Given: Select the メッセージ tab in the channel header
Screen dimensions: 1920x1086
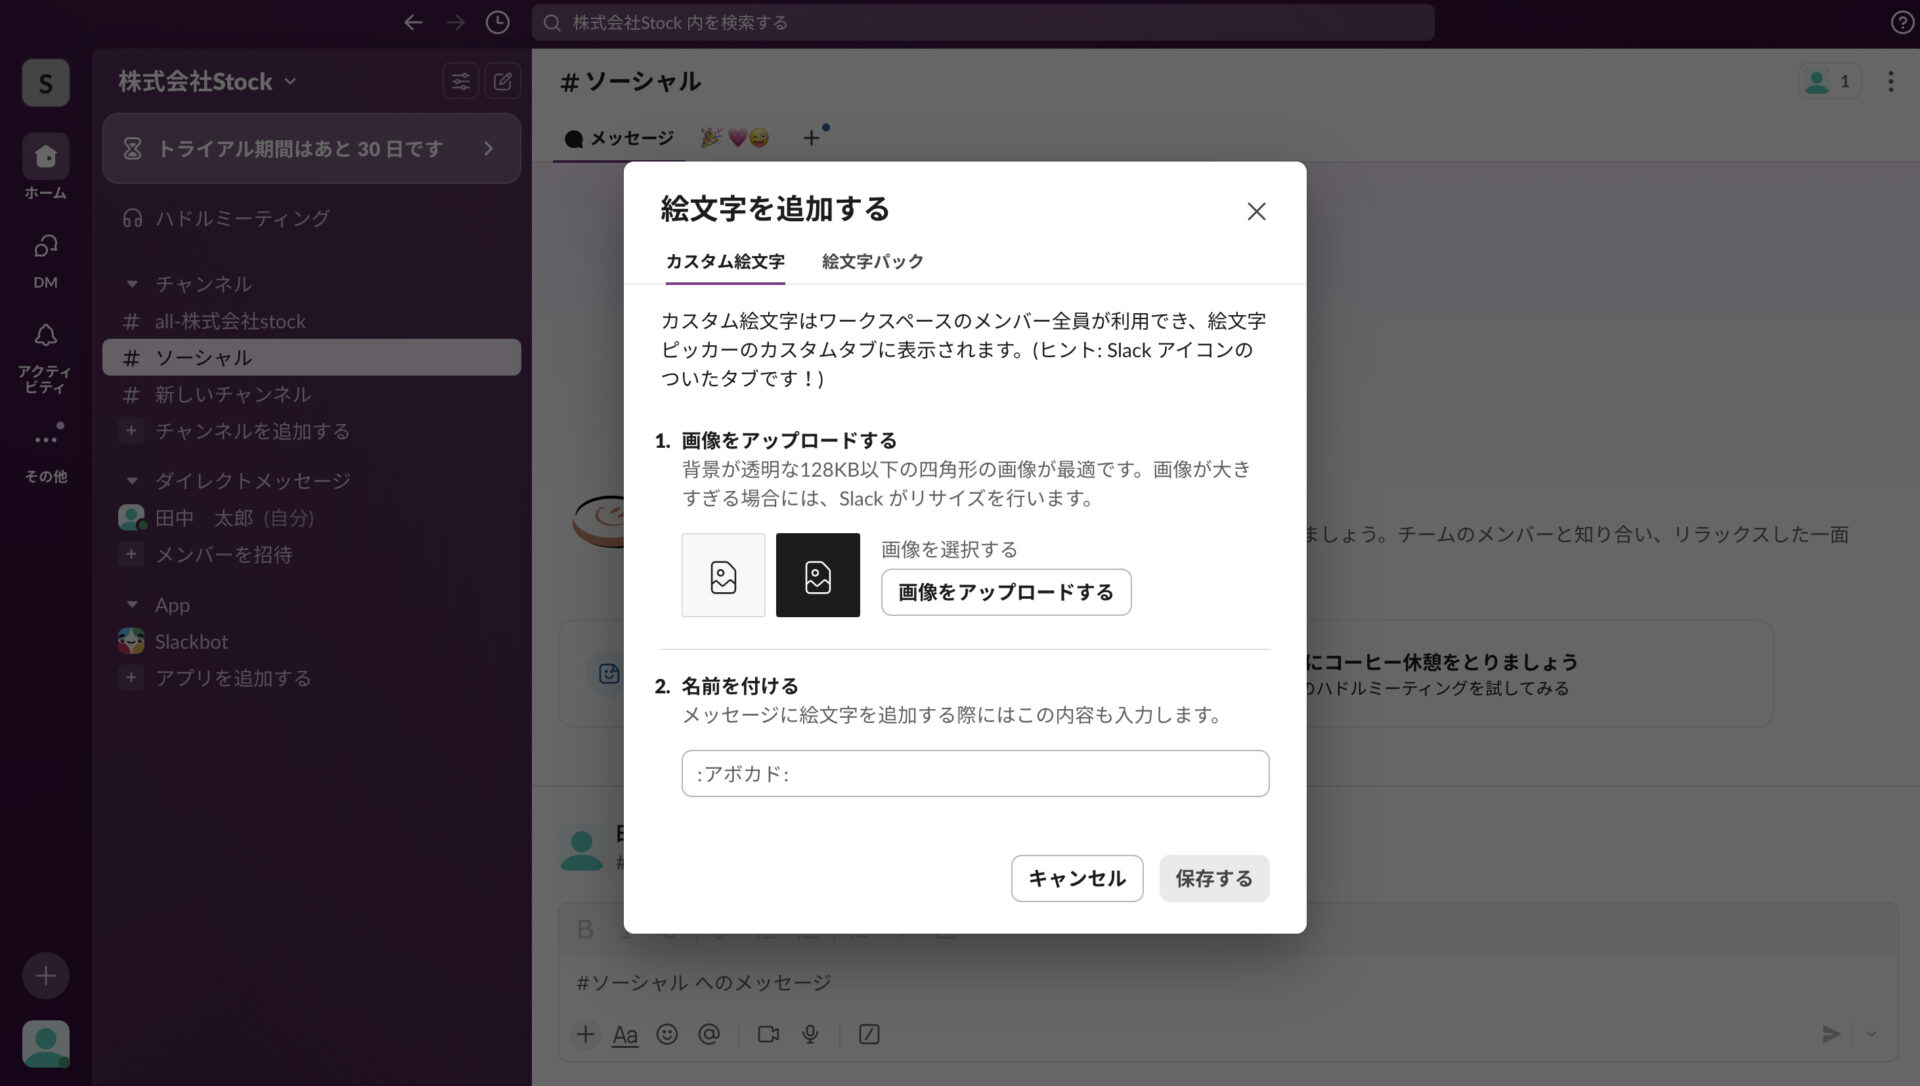Looking at the screenshot, I should (x=620, y=138).
